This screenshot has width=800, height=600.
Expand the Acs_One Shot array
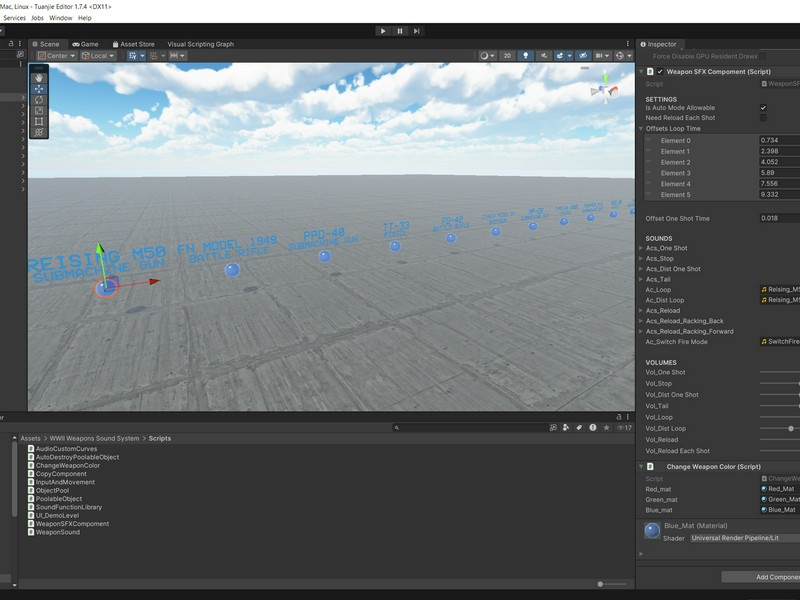[x=641, y=248]
